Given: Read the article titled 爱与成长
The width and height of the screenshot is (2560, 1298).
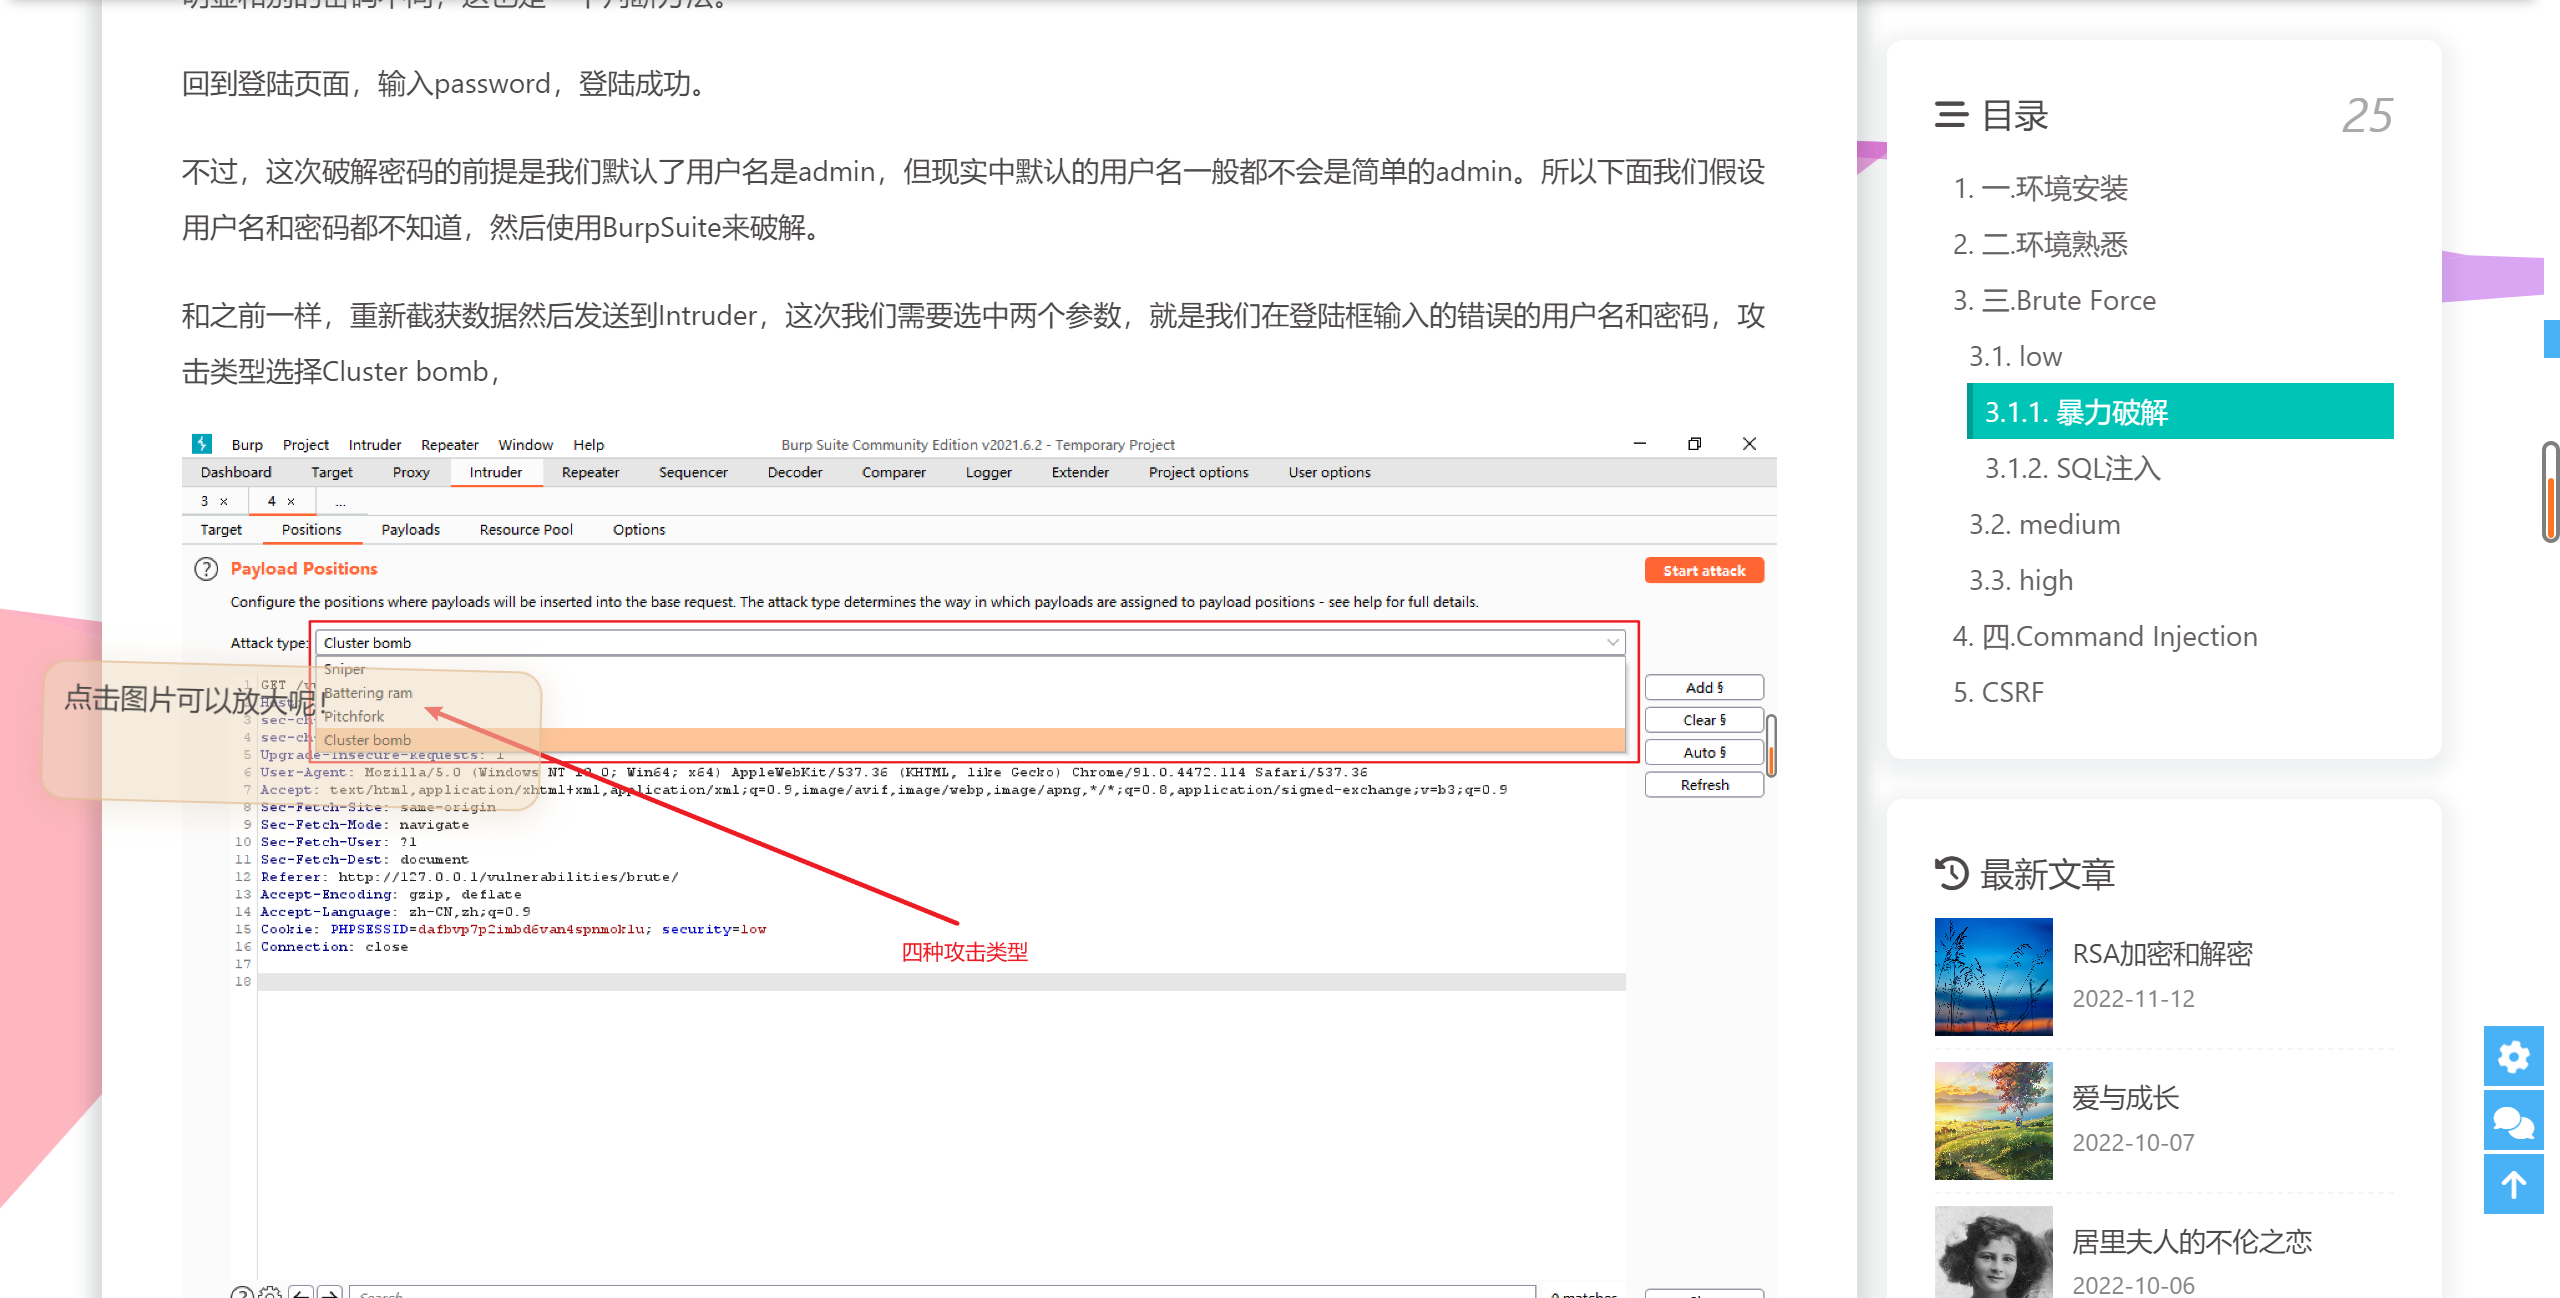Looking at the screenshot, I should (x=2125, y=1098).
